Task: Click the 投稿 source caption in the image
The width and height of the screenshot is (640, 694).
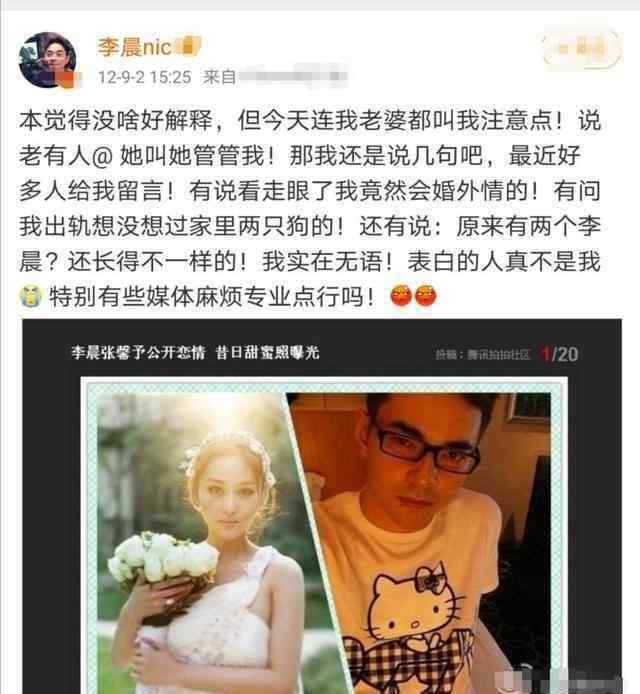Action: 482,355
